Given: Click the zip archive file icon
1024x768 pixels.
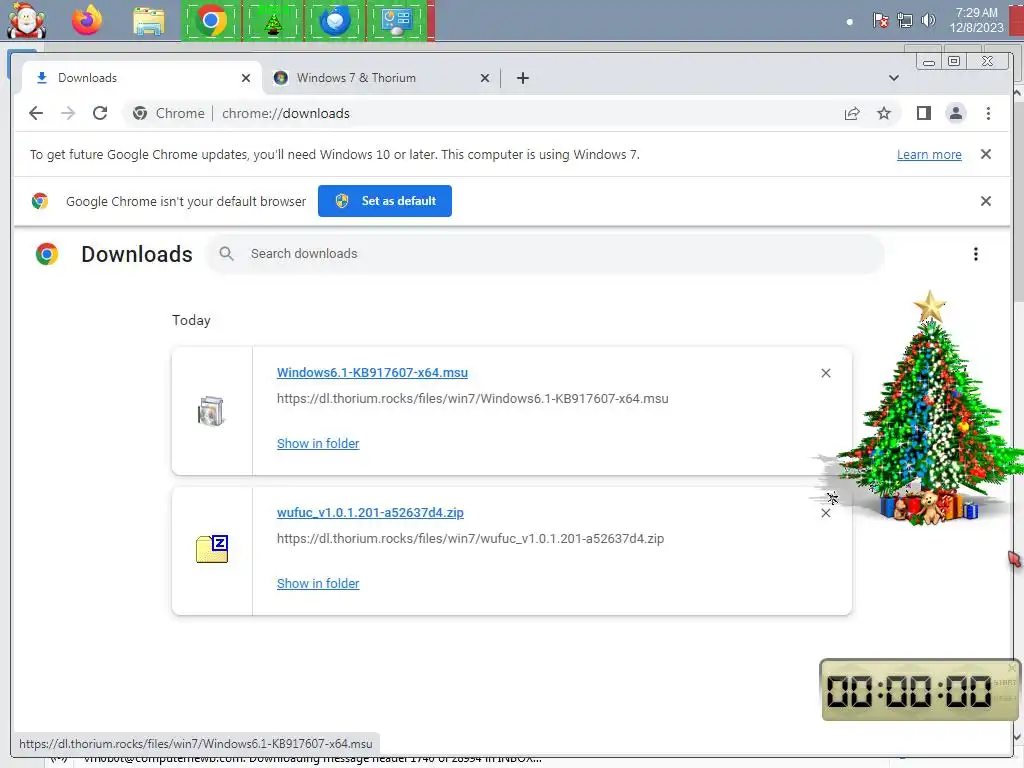Looking at the screenshot, I should tap(212, 549).
